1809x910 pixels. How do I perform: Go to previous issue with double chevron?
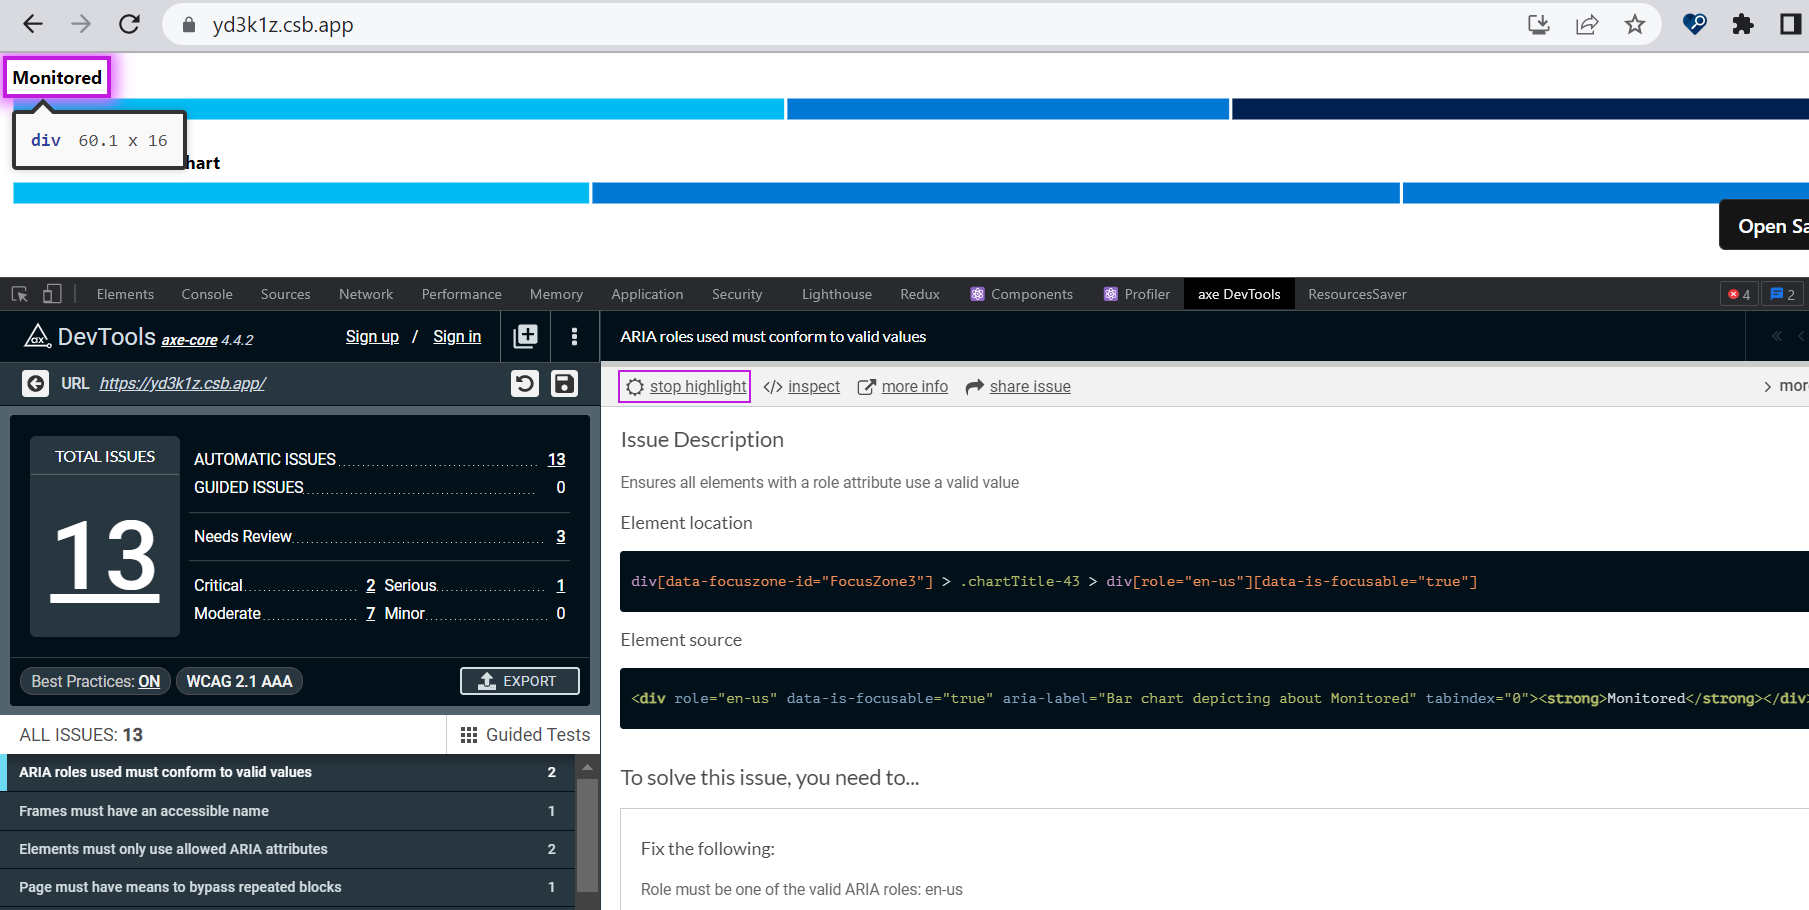click(1777, 337)
